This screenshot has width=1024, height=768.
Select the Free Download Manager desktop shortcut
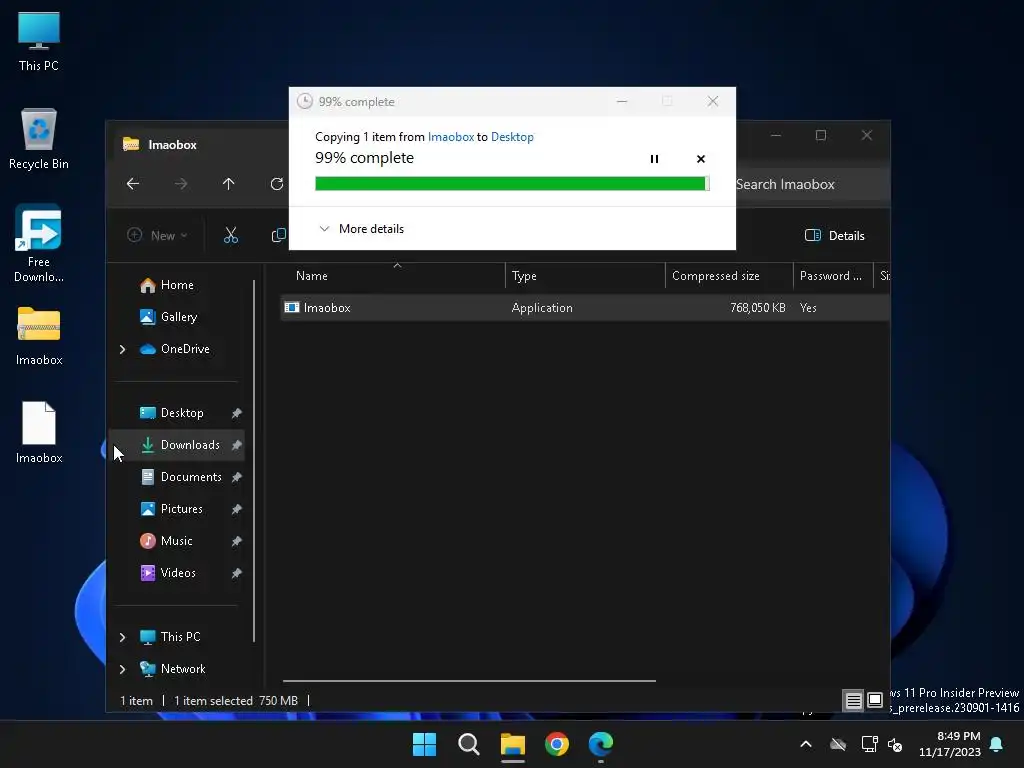[x=39, y=243]
